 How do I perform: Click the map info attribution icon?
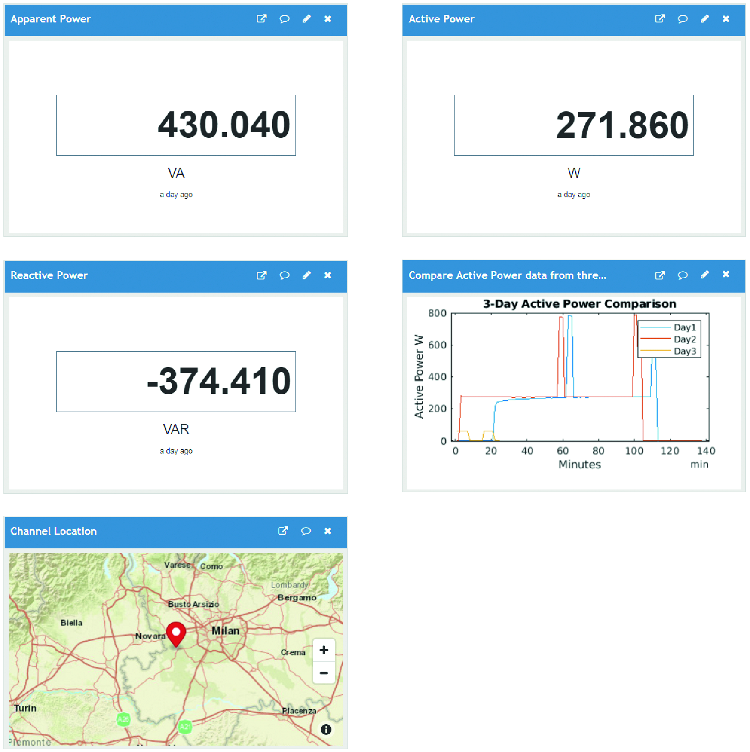coord(326,731)
